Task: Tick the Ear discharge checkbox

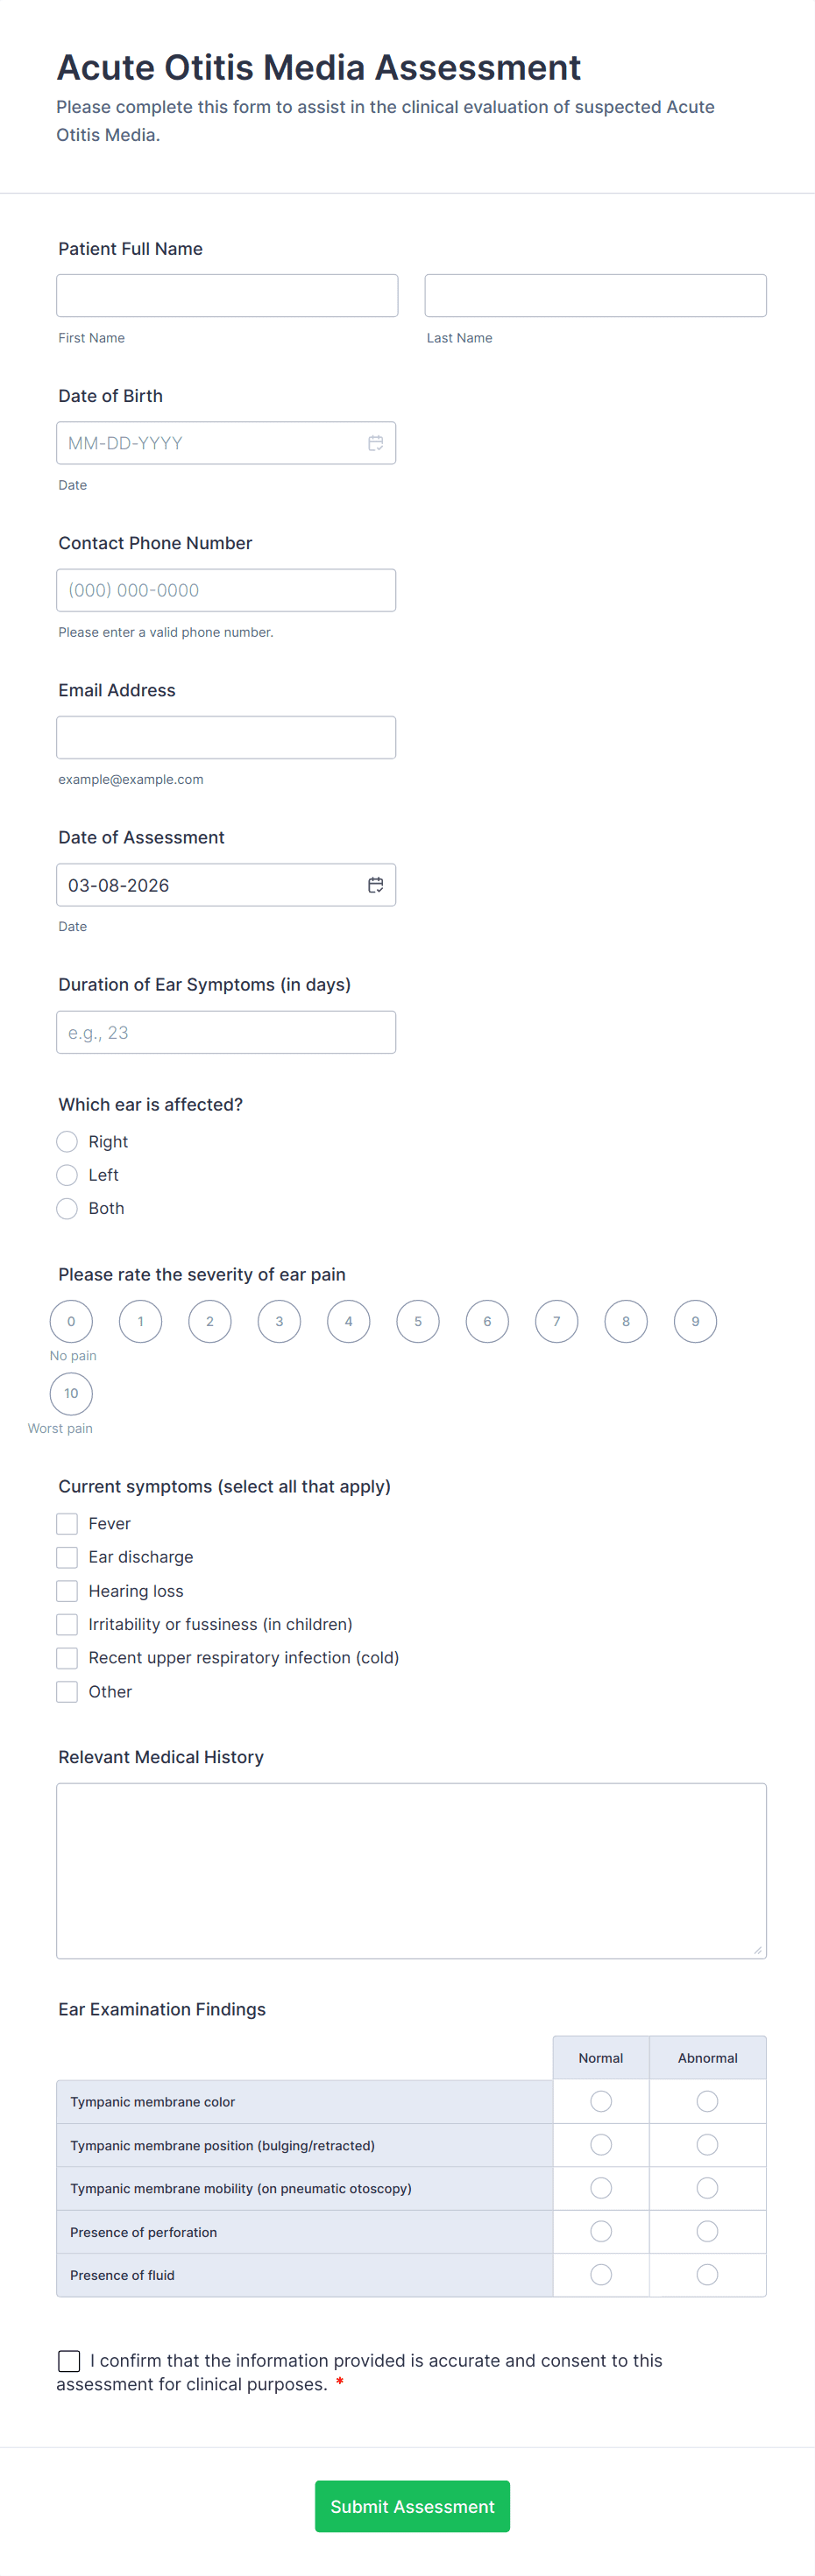Action: click(67, 1557)
